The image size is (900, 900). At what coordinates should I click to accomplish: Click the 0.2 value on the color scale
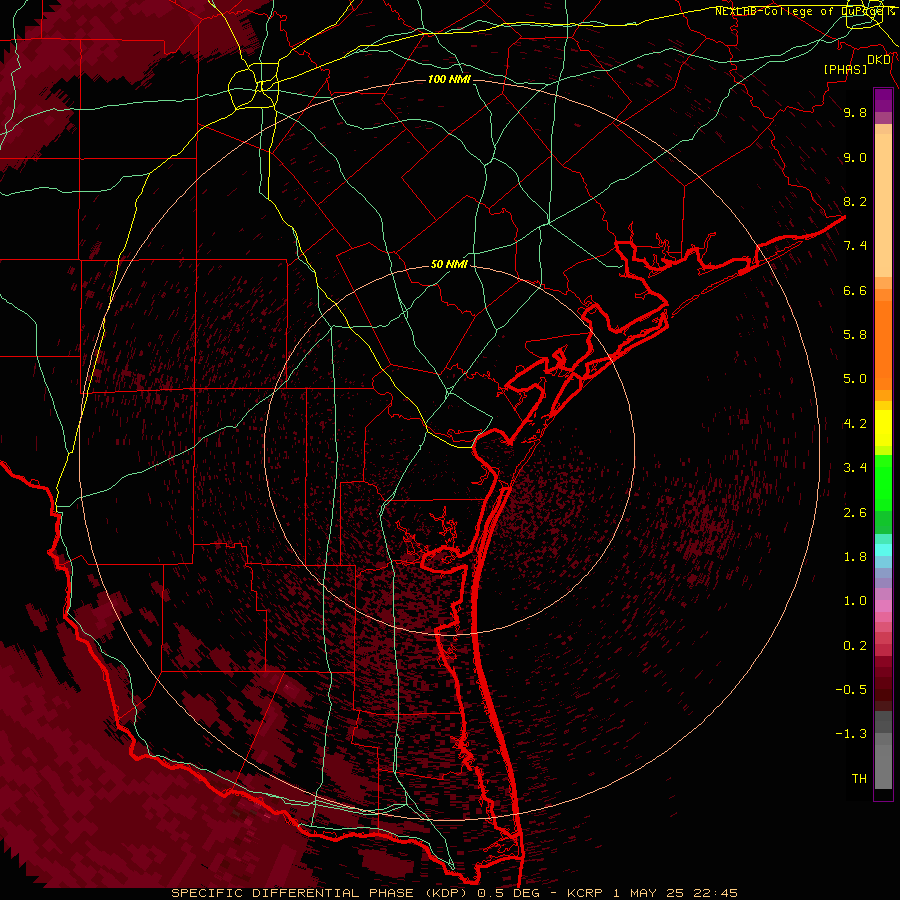tap(855, 645)
